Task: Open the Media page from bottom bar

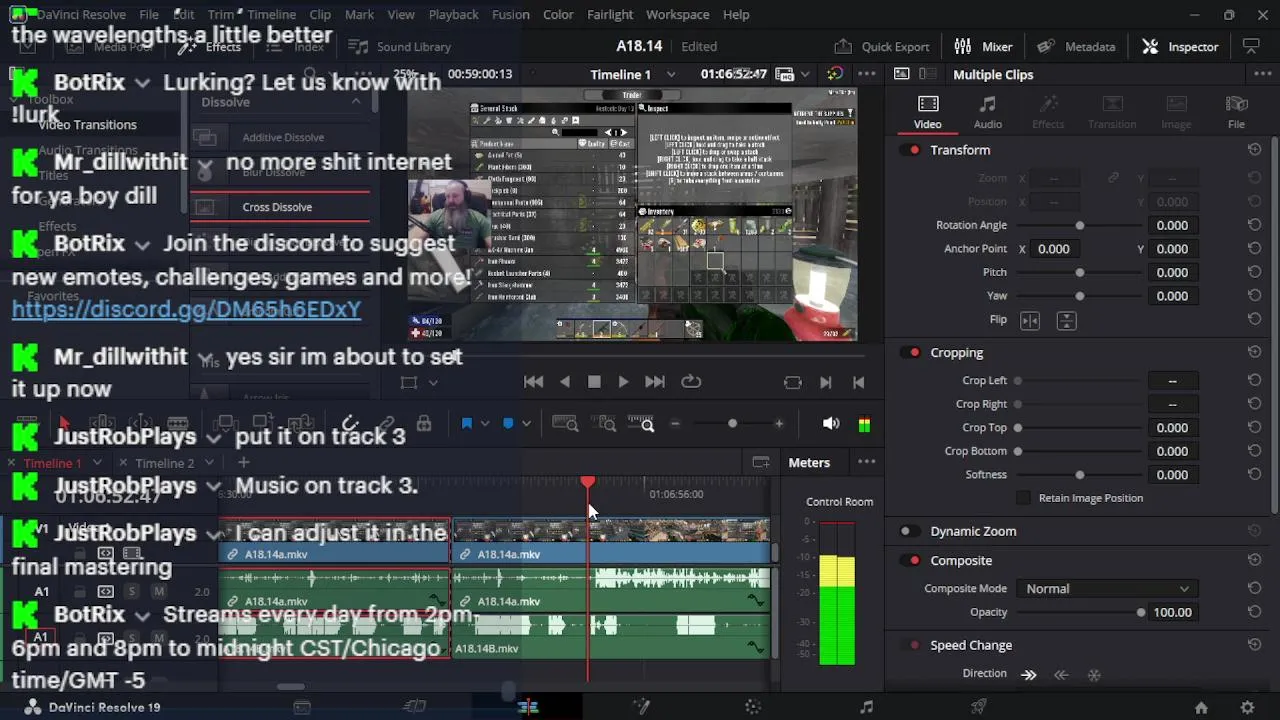Action: pos(302,707)
